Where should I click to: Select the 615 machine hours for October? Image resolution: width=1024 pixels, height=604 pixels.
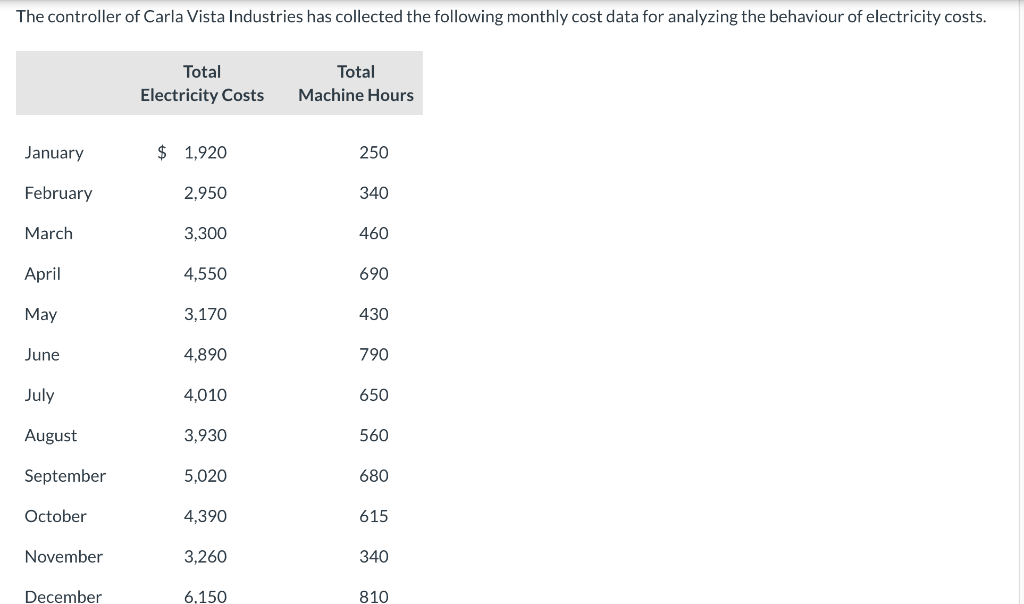(373, 516)
